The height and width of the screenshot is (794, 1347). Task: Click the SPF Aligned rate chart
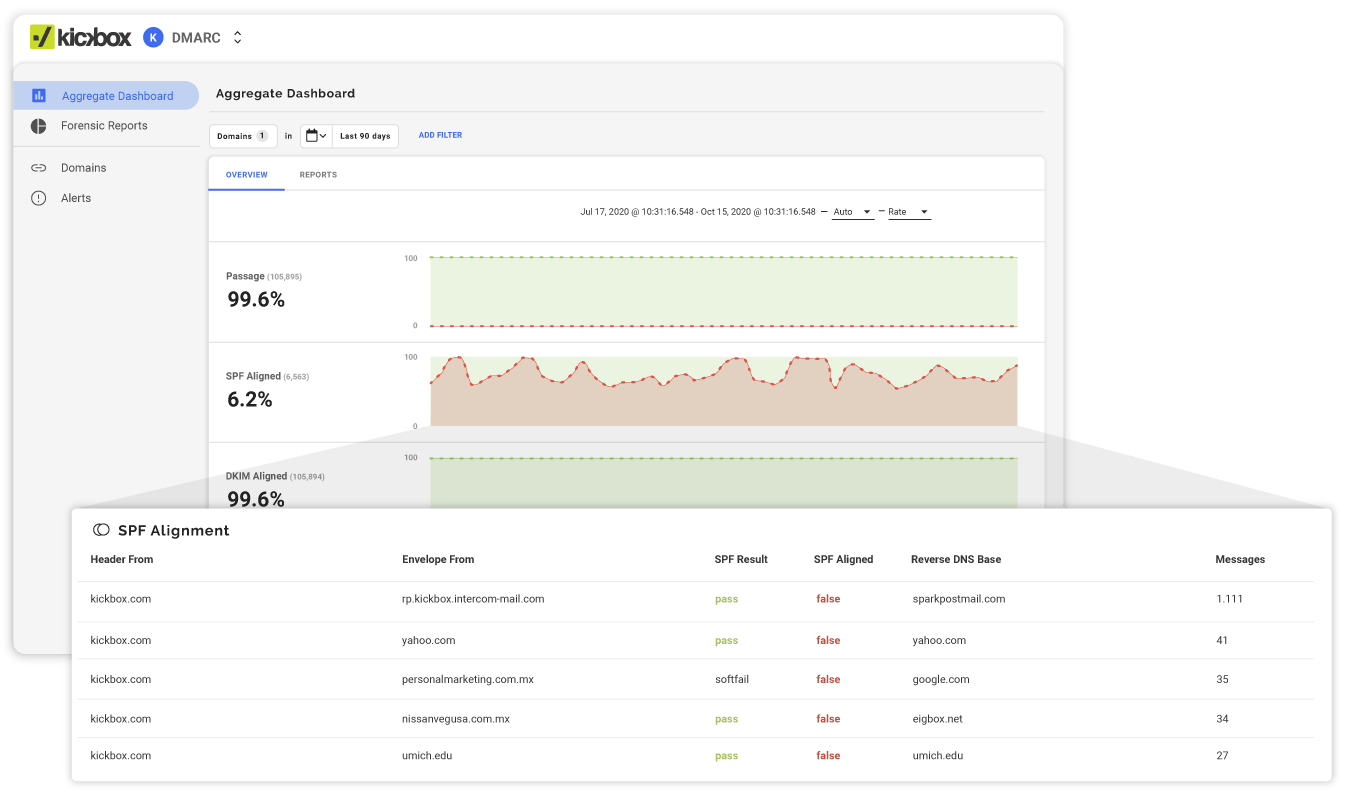coord(724,391)
